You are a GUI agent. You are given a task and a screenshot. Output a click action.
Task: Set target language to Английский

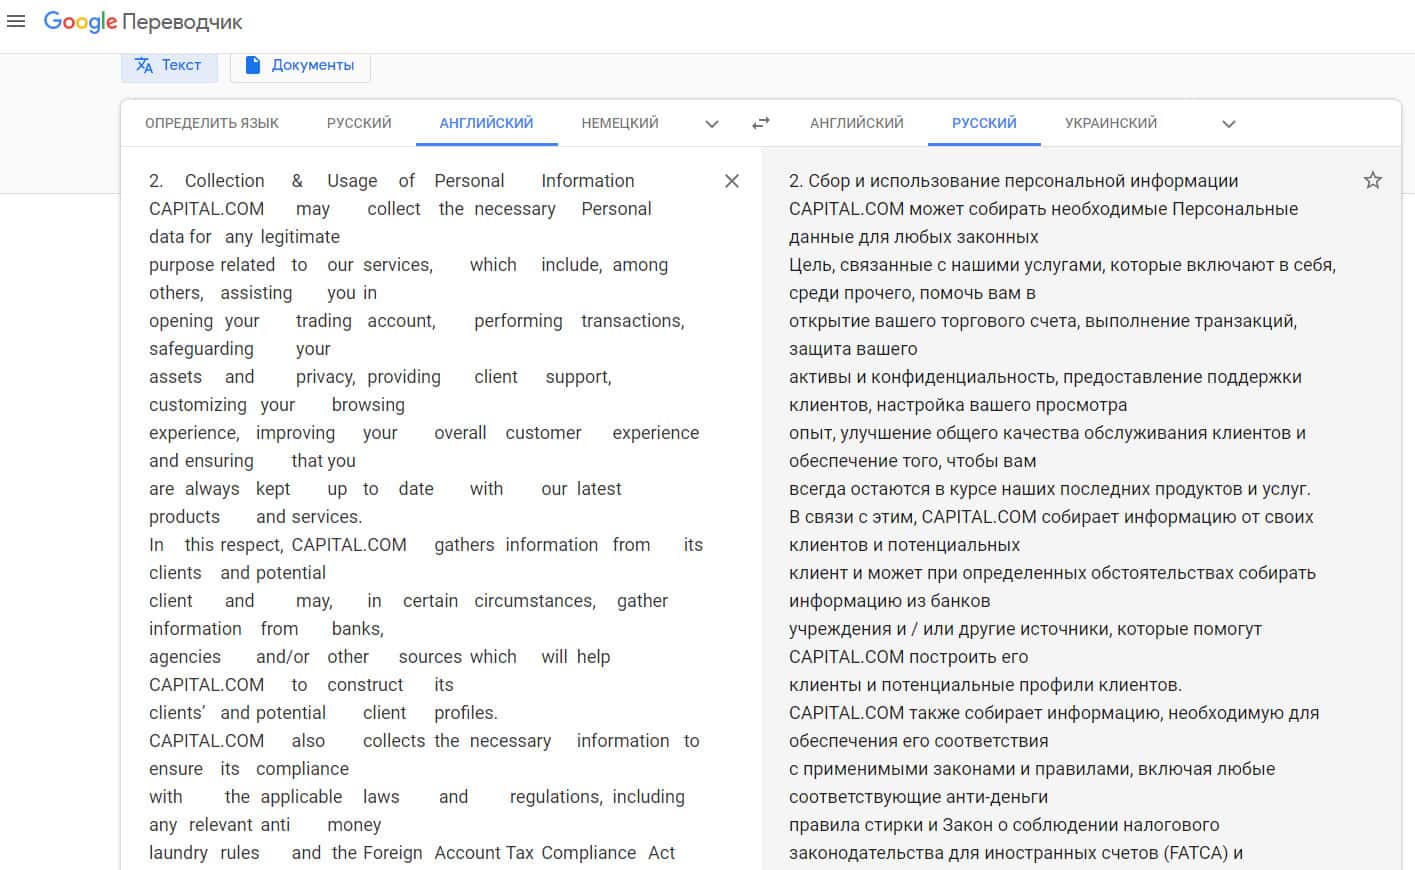point(856,123)
